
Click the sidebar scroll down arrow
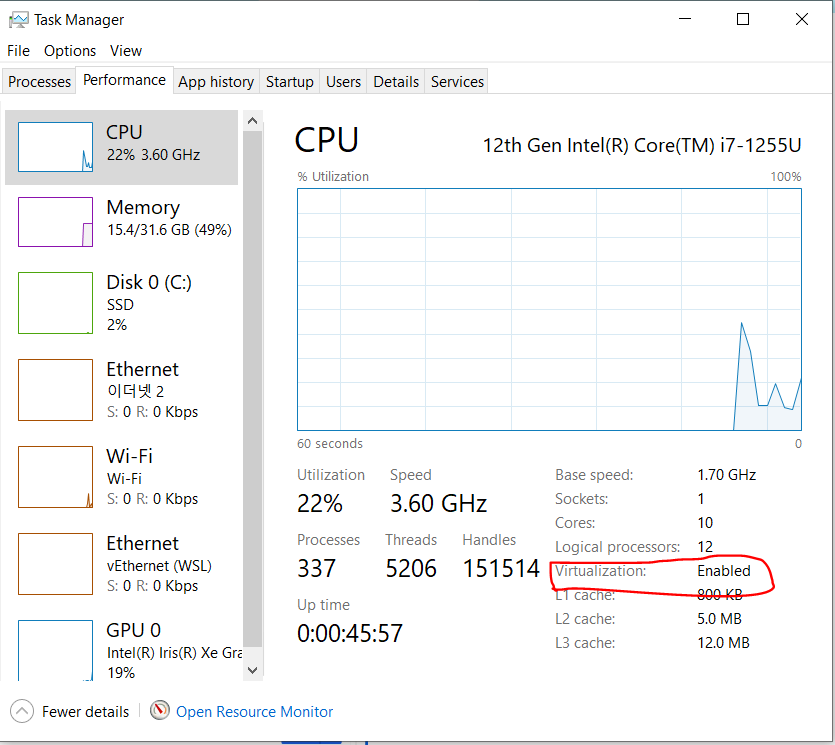tap(253, 670)
